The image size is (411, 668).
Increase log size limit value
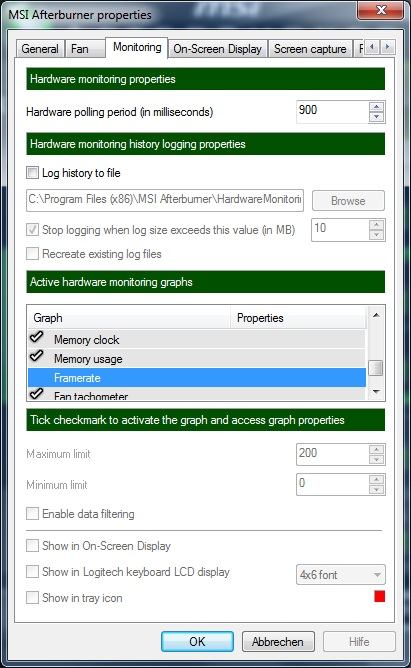pos(377,225)
